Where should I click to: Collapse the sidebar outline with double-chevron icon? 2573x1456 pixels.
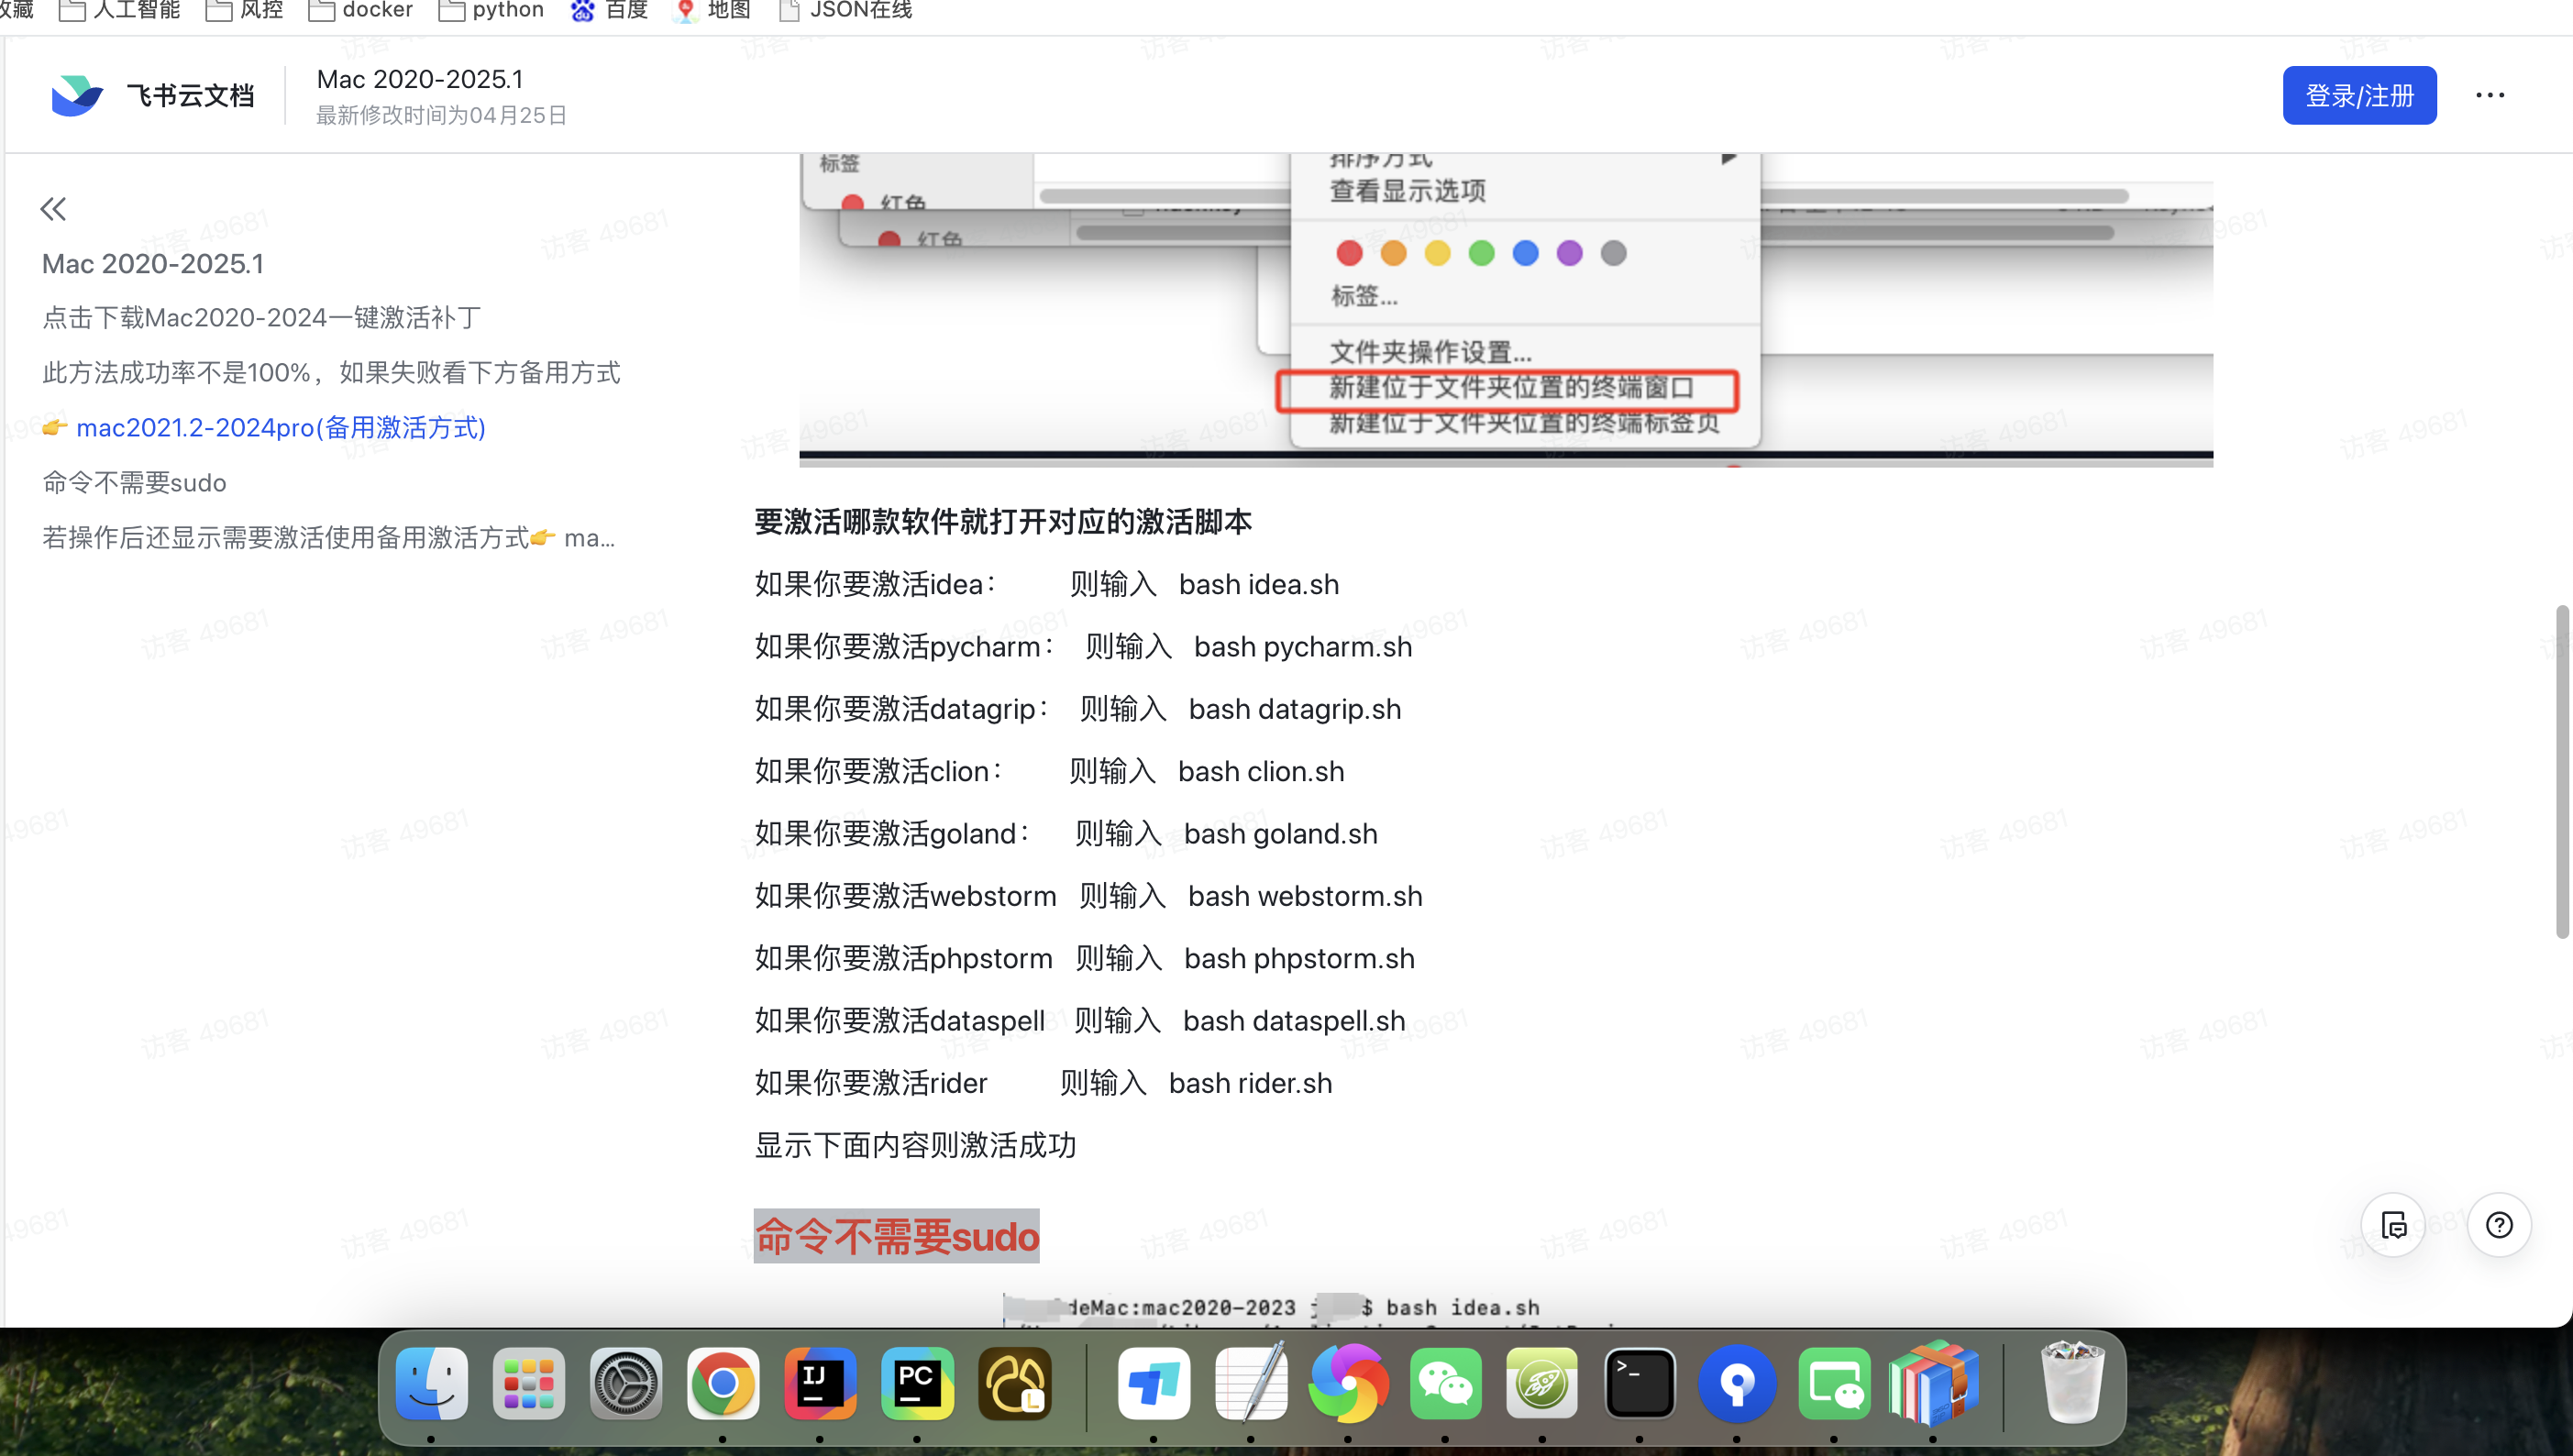(53, 209)
